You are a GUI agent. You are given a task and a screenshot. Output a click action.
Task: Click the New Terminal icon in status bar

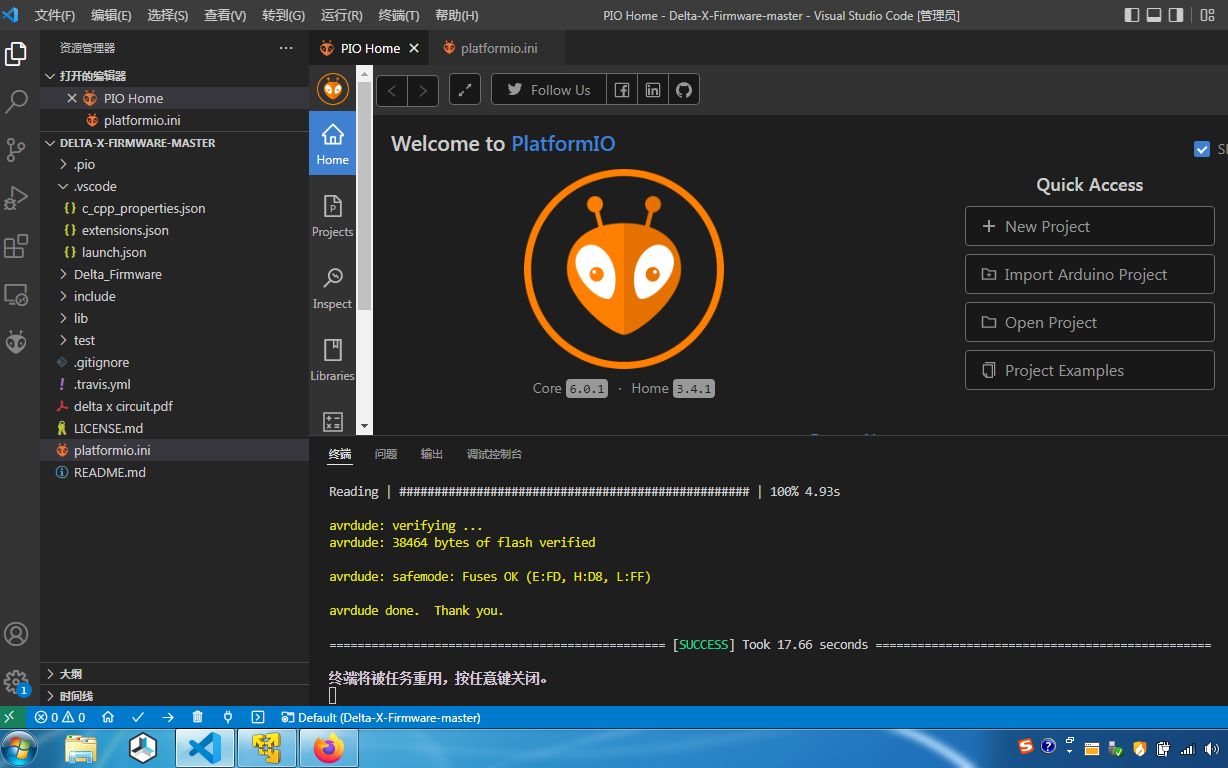[x=258, y=717]
